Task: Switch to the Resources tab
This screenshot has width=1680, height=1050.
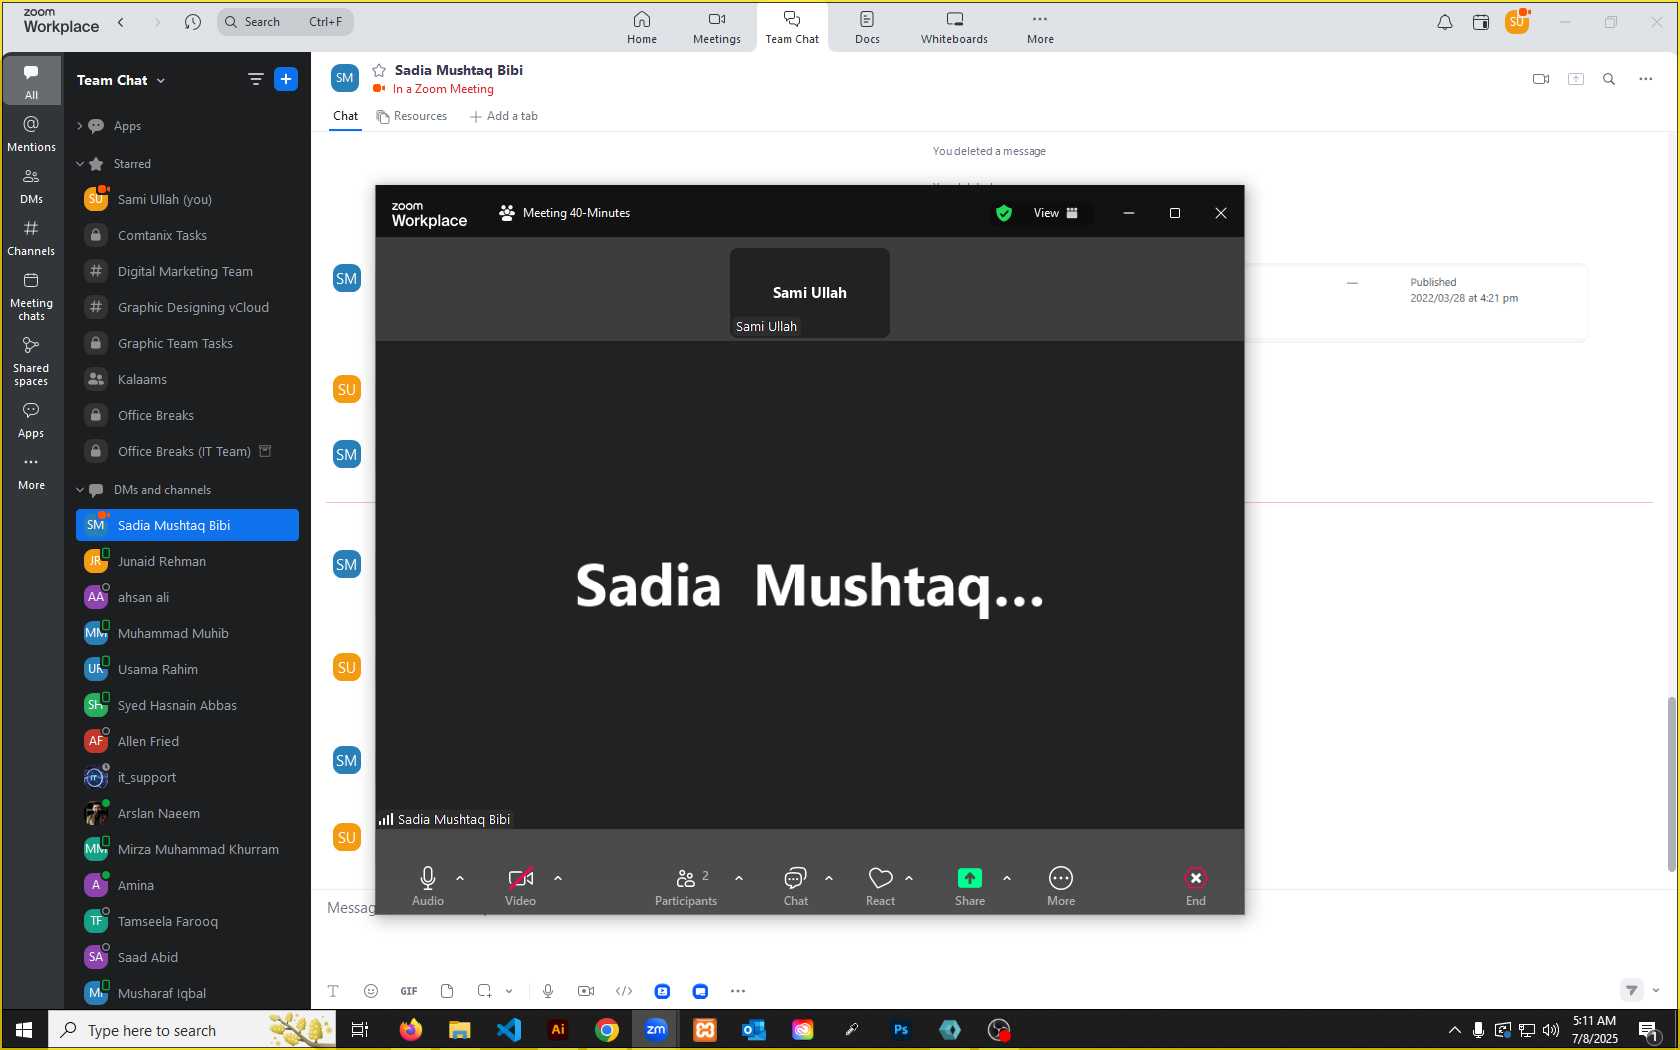Action: 412,116
